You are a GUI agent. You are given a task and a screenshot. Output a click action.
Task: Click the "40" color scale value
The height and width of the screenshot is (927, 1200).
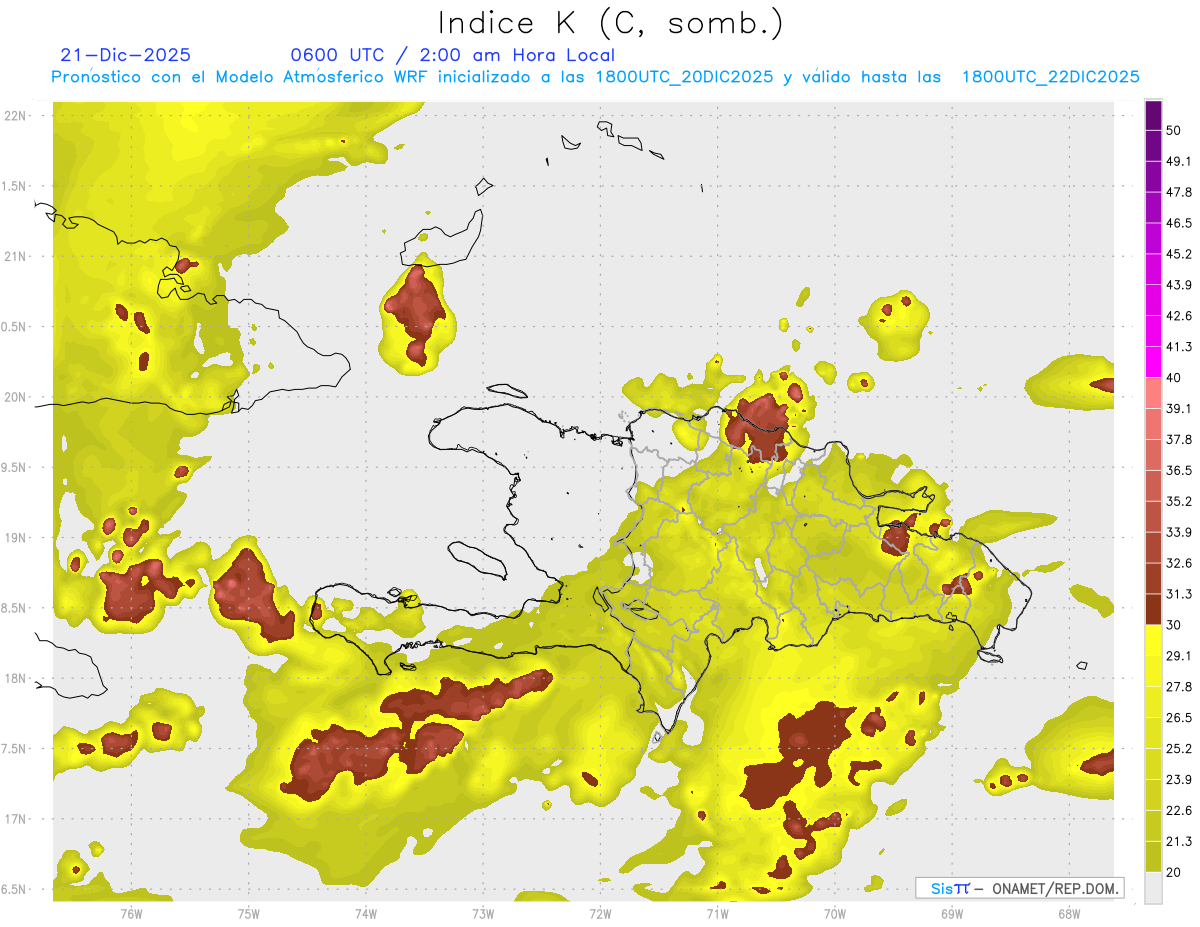[1174, 378]
